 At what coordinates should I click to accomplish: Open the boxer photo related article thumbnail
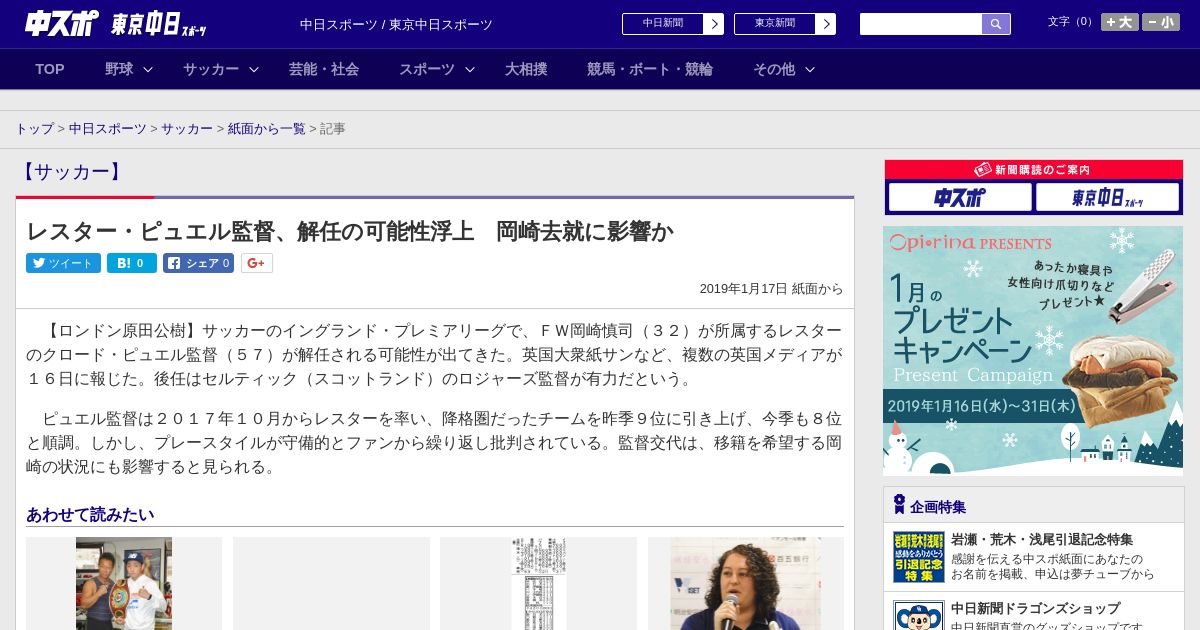click(x=124, y=584)
